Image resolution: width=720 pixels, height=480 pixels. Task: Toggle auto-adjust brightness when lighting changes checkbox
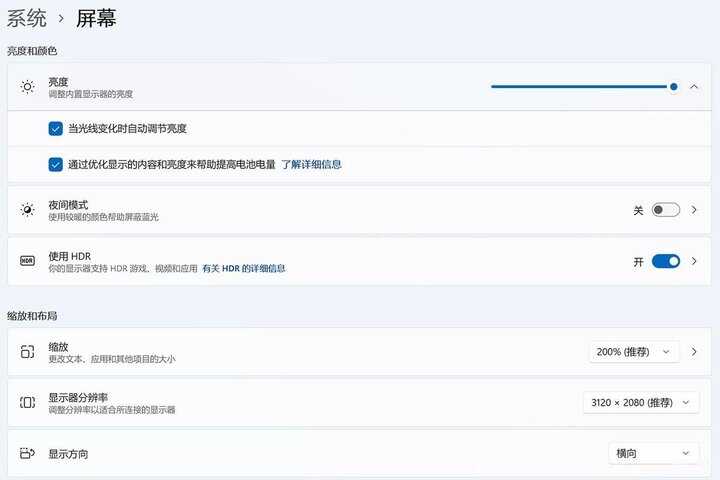[x=56, y=129]
